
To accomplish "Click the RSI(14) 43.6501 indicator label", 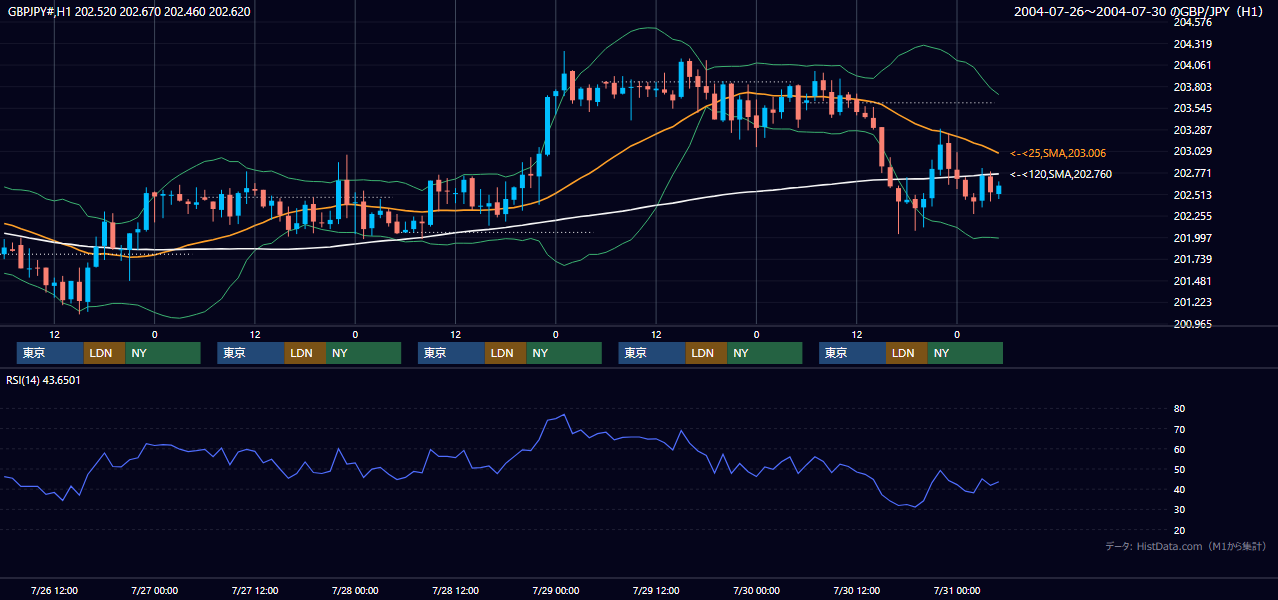I will [43, 380].
